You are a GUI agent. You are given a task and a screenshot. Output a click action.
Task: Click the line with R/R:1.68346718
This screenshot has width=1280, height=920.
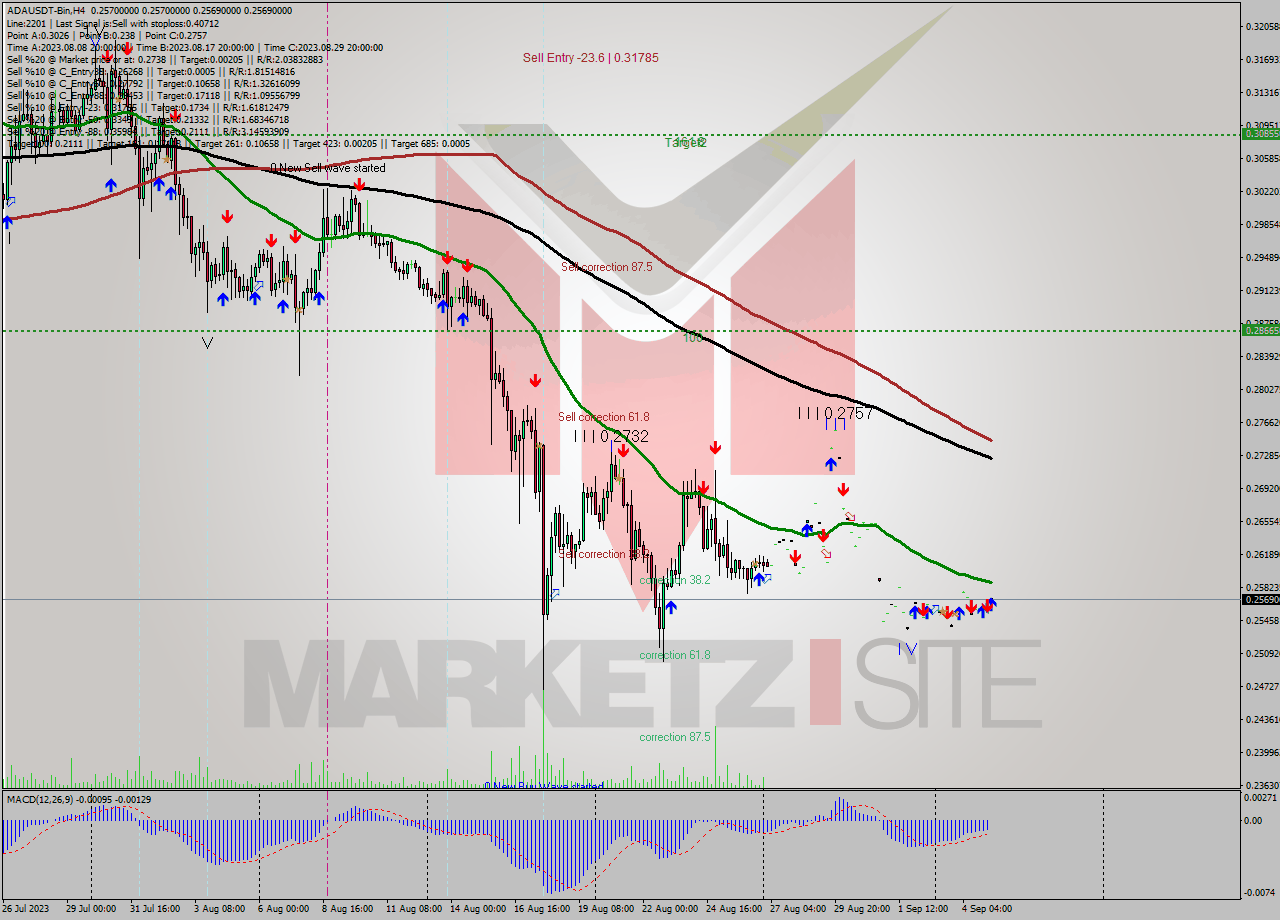[148, 119]
